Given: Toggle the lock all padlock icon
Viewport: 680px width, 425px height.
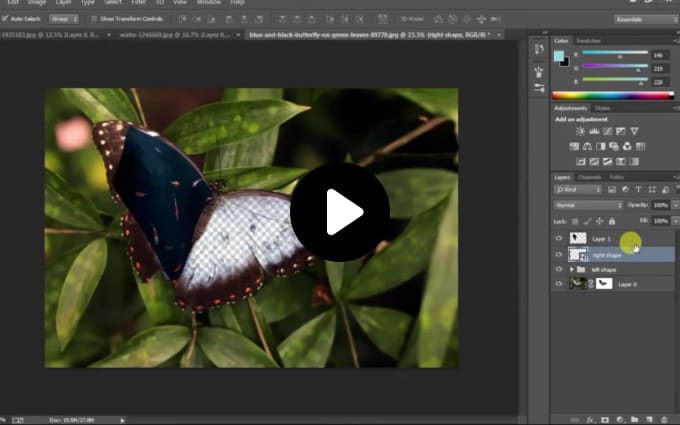Looking at the screenshot, I should pos(611,221).
